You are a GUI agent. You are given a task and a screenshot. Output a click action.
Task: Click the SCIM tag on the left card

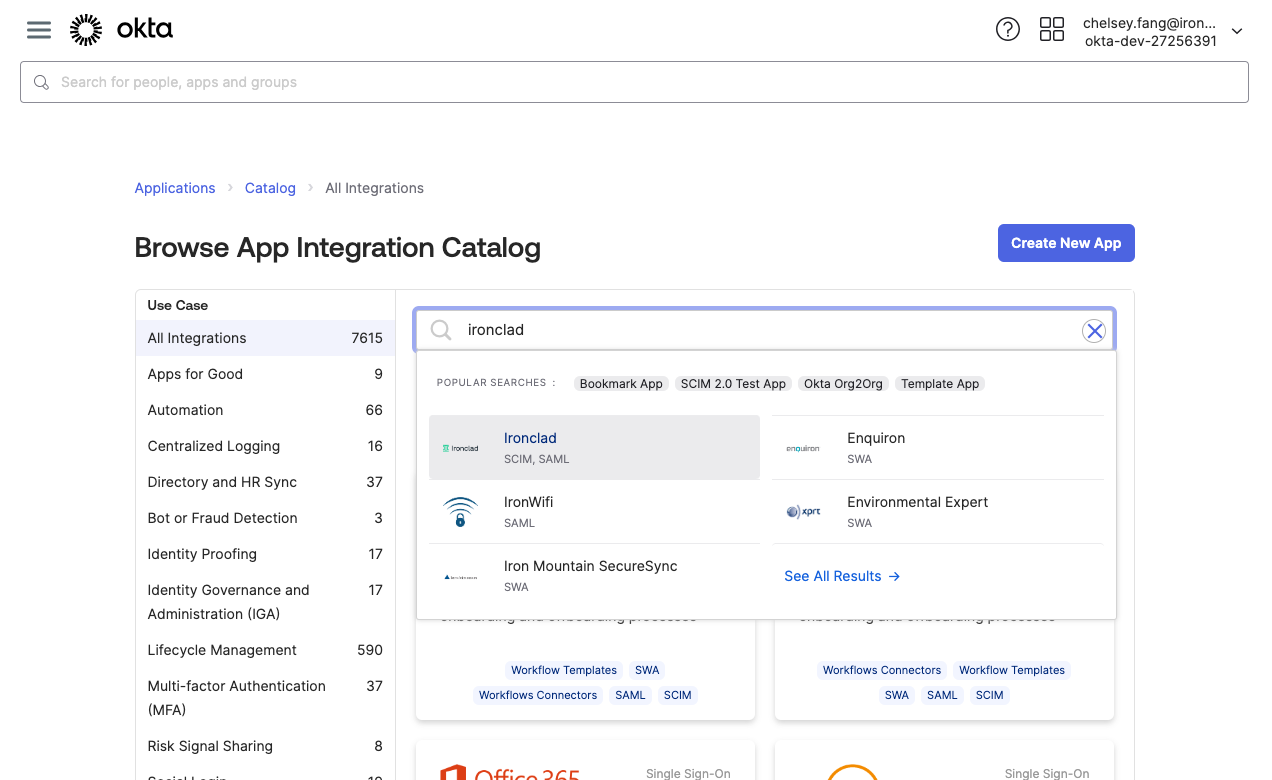[x=678, y=695]
